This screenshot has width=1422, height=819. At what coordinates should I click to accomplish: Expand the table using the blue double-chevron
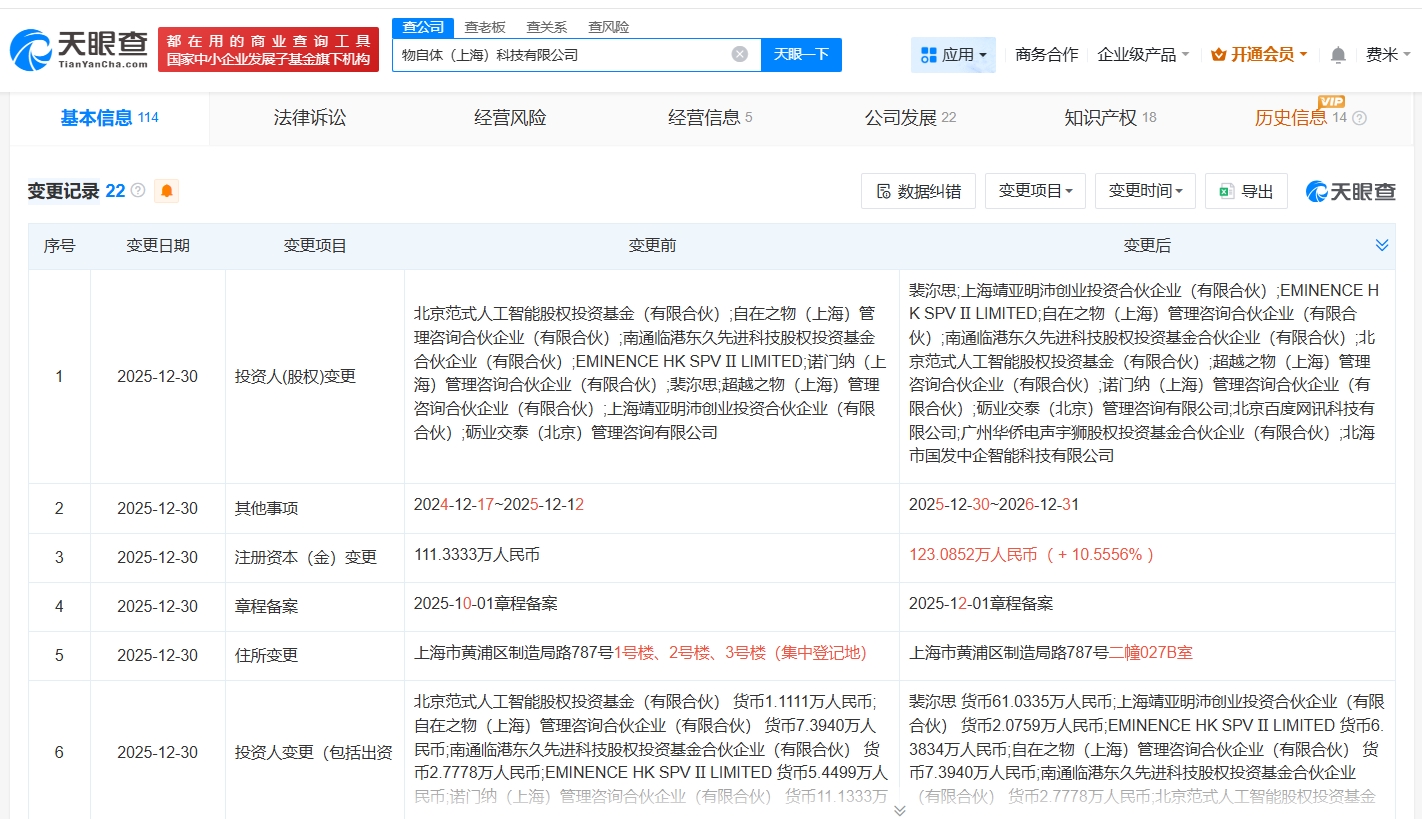point(1381,245)
